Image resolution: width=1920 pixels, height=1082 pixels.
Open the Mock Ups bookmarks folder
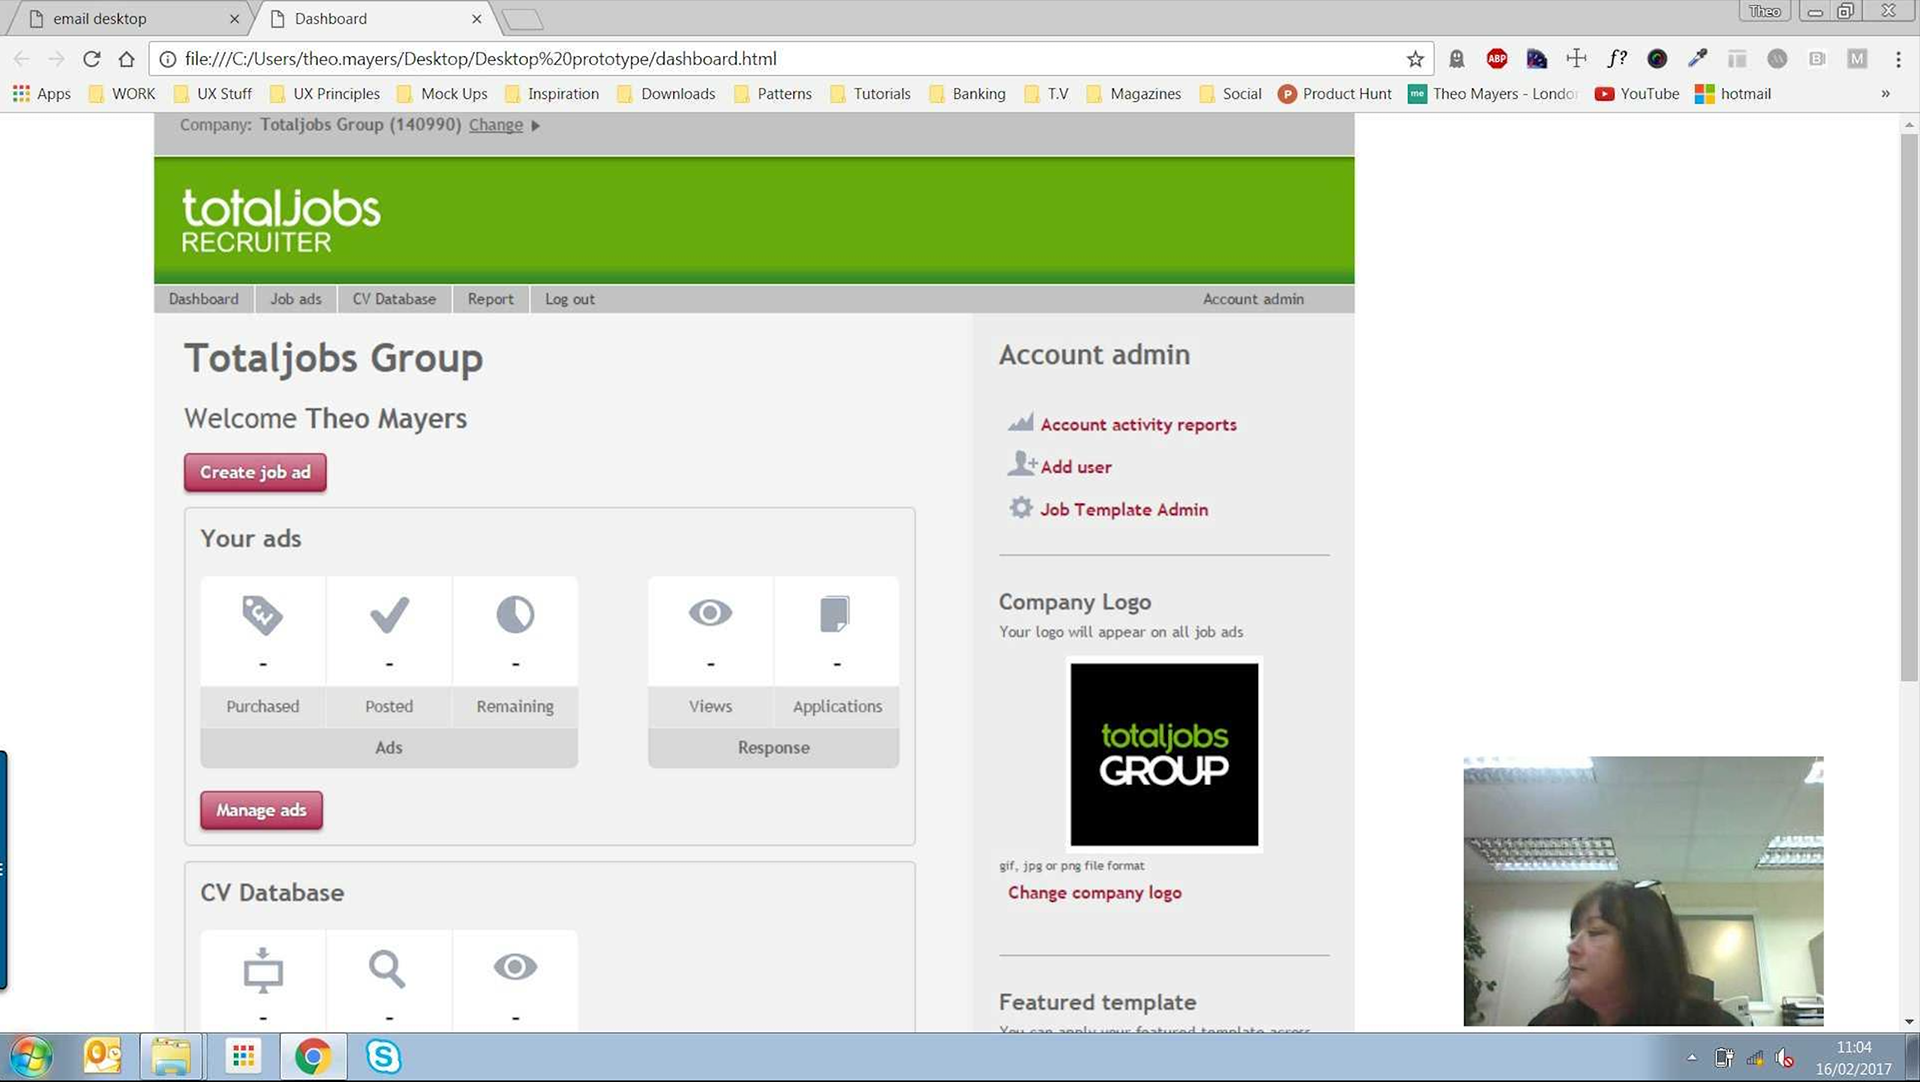pos(442,94)
